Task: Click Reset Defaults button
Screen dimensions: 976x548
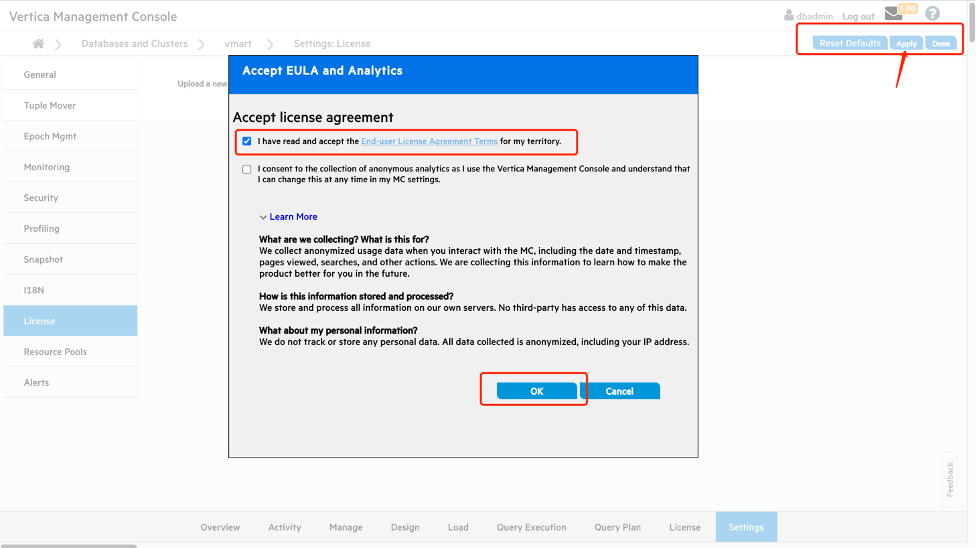Action: [850, 43]
